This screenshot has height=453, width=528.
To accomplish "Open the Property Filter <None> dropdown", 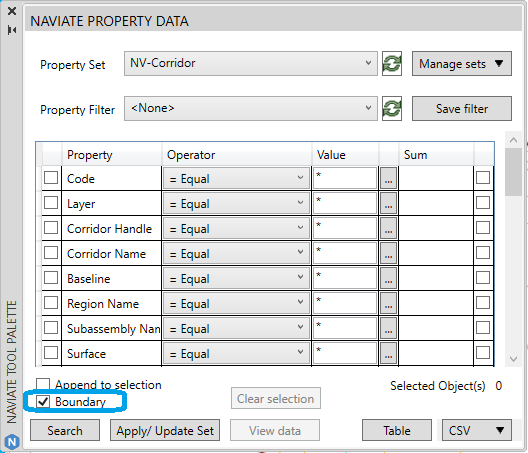I will point(251,108).
